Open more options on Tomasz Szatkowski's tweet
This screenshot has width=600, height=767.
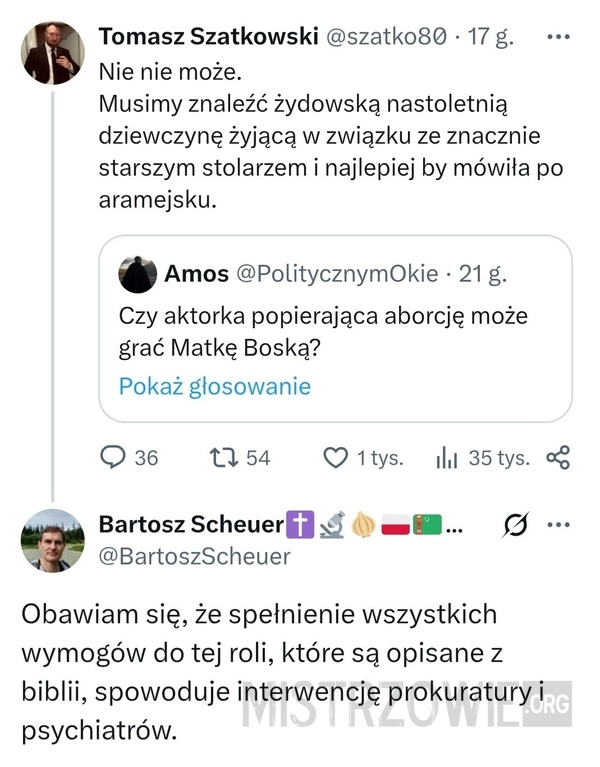click(x=558, y=37)
